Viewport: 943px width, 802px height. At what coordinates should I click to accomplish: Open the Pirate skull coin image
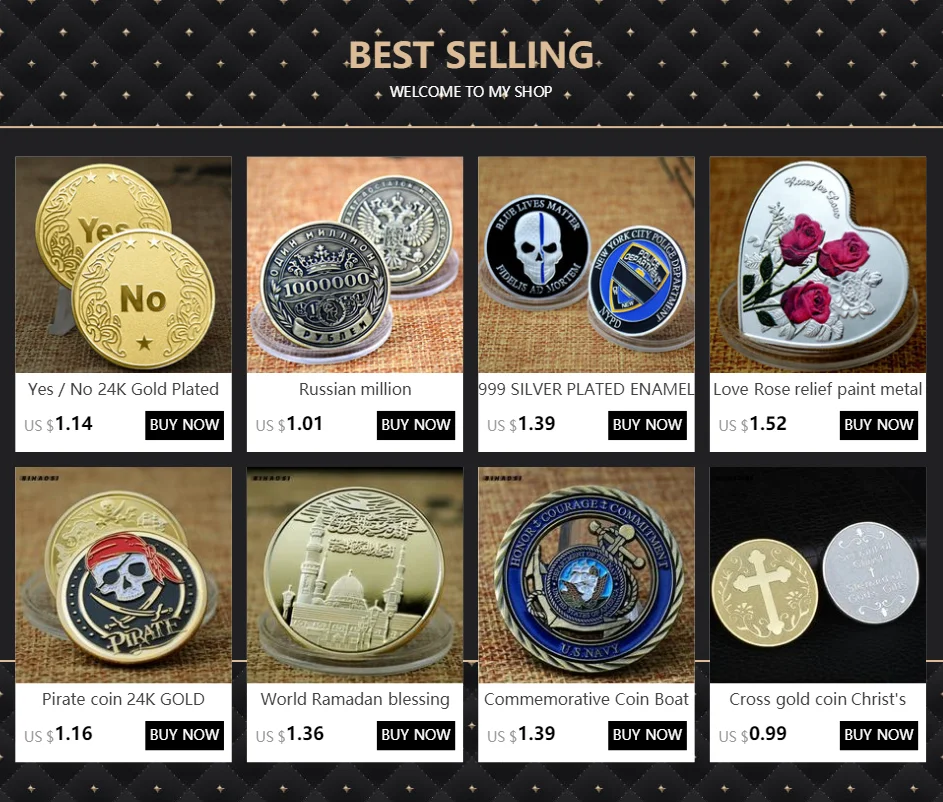coord(123,575)
